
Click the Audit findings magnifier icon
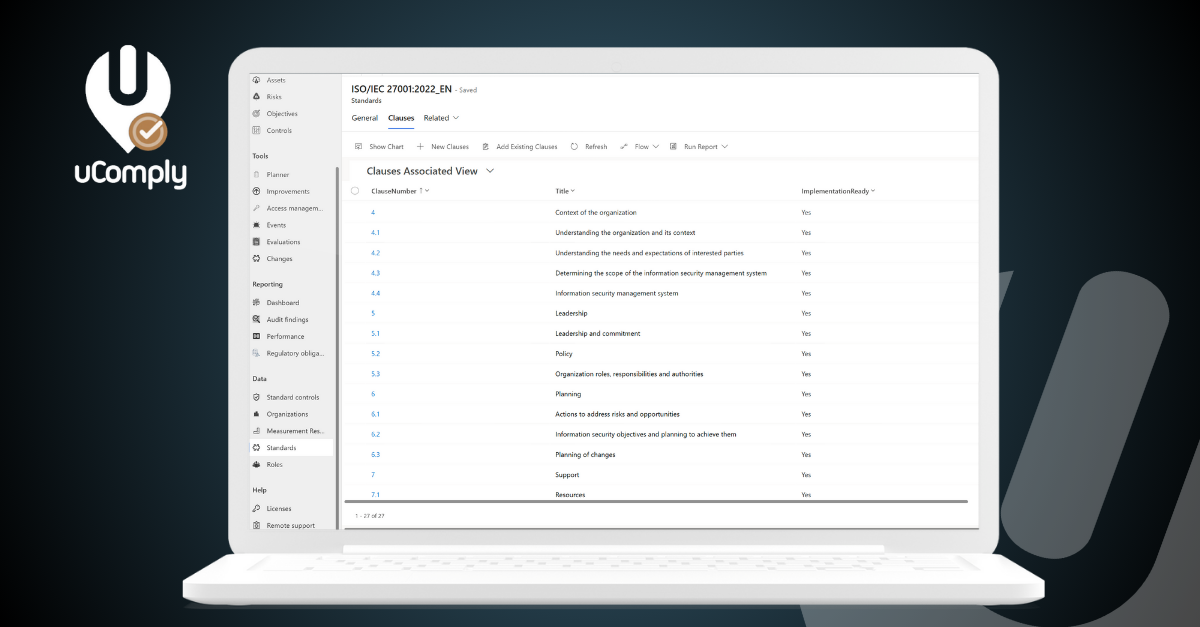point(256,320)
